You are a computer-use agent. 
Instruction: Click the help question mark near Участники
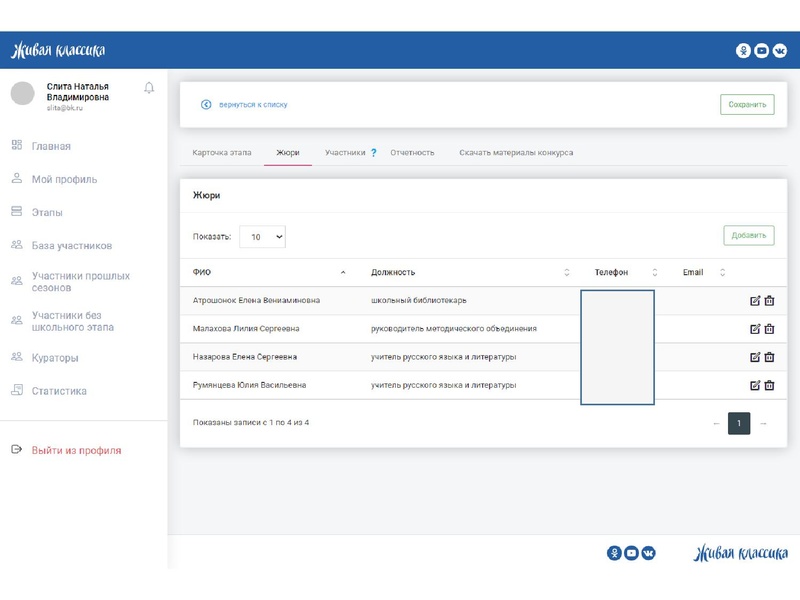[373, 153]
